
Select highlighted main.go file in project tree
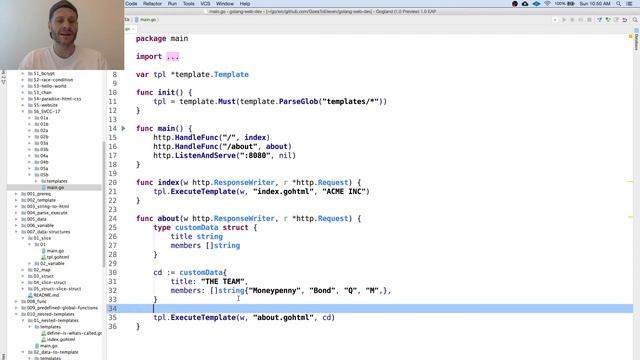[55, 187]
